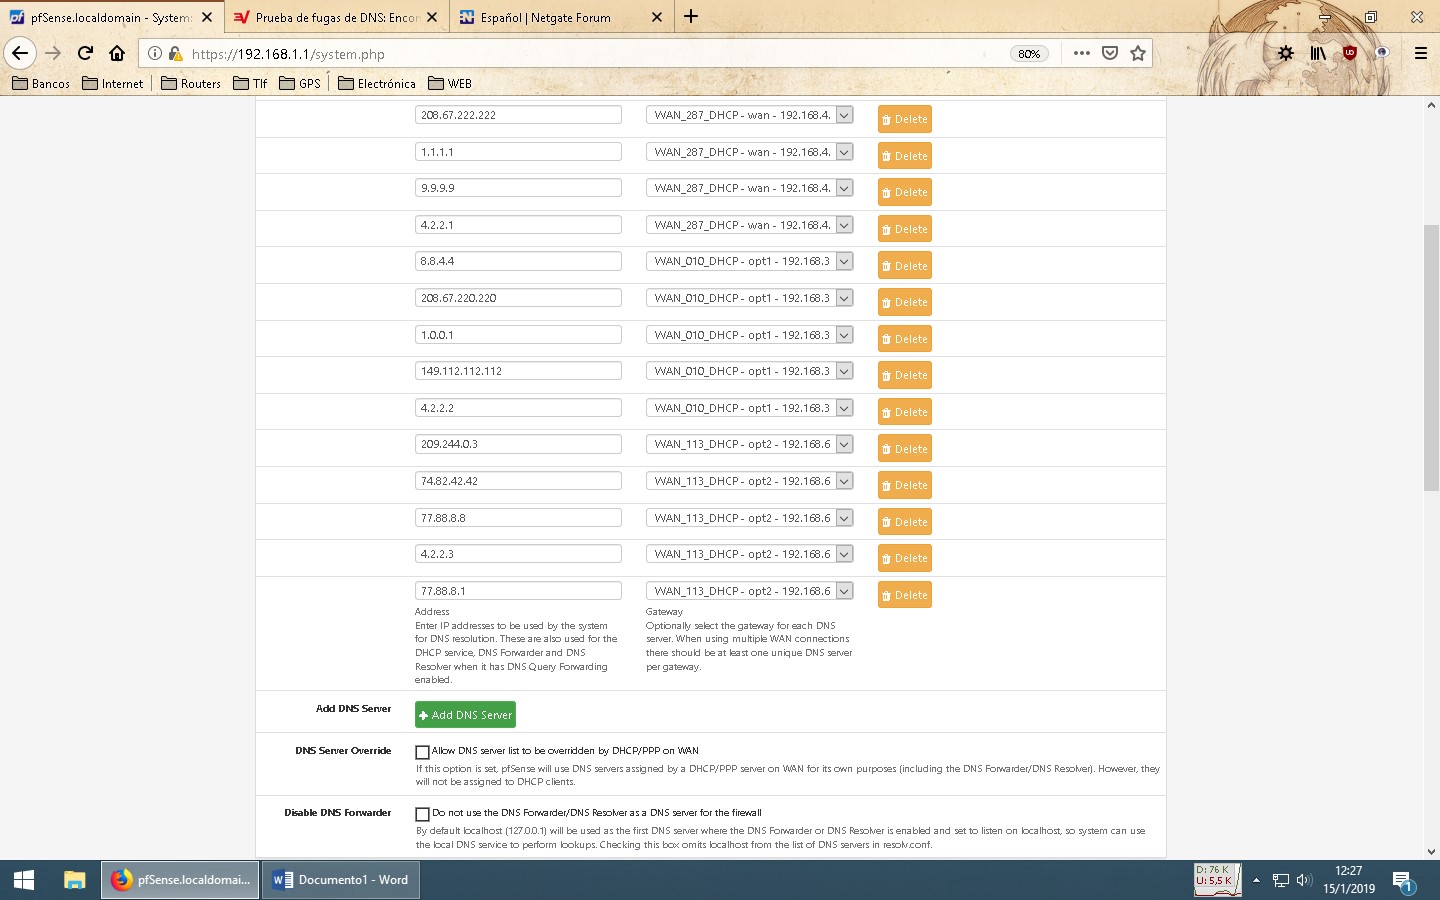Screen dimensions: 1440x900
Task: Save the page to Pocket
Action: click(1109, 54)
